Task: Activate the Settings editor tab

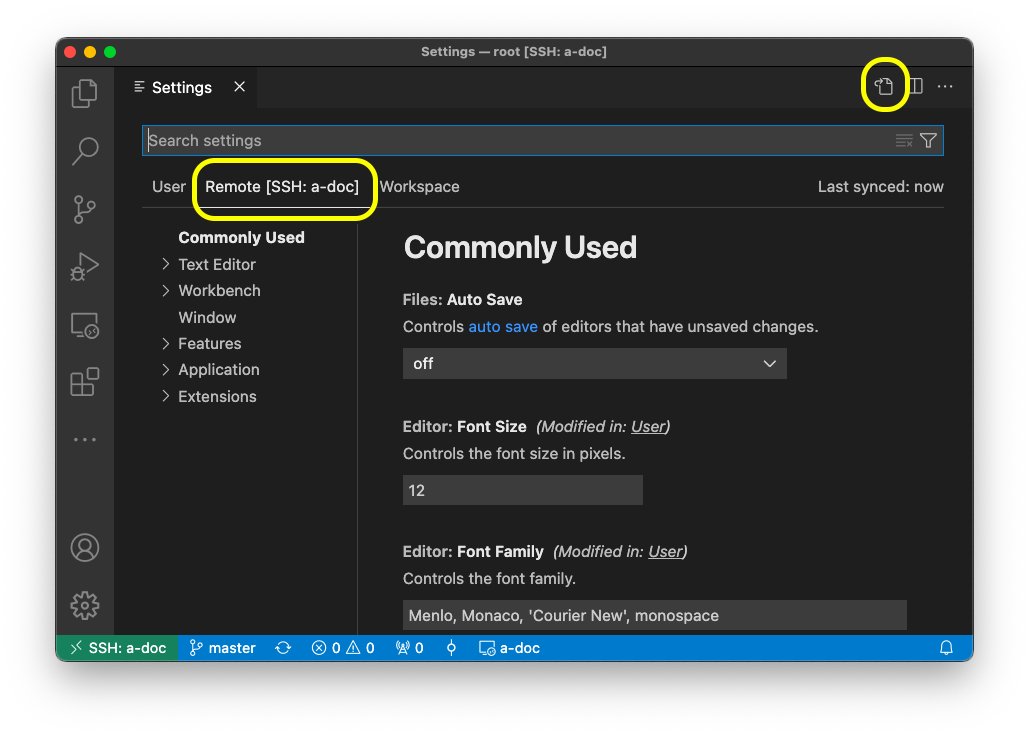Action: click(182, 87)
